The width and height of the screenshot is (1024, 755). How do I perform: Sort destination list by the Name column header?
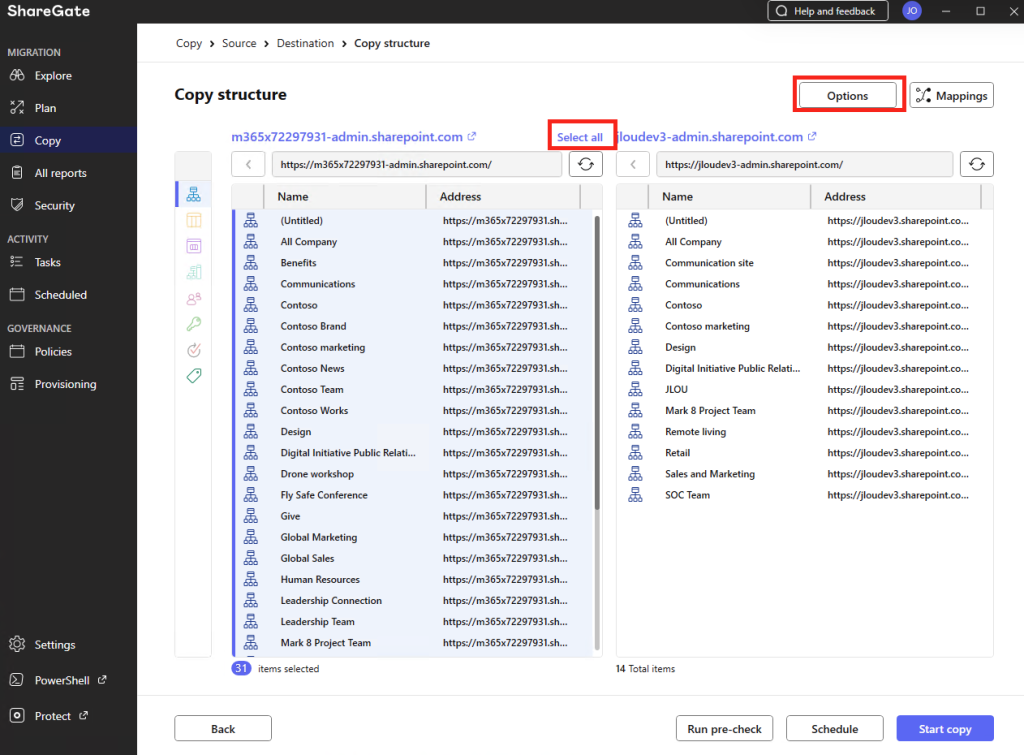coord(729,197)
